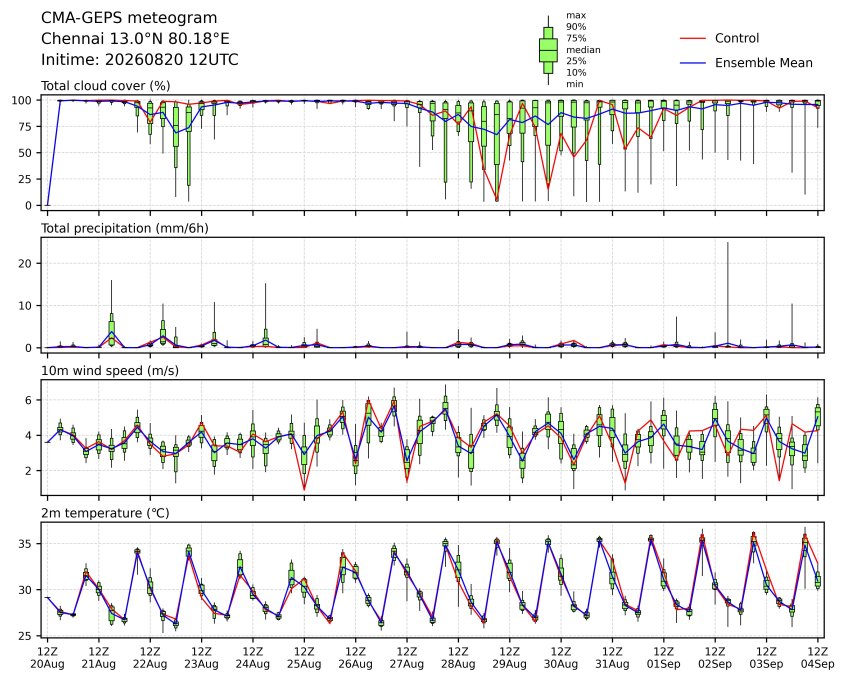The height and width of the screenshot is (681, 846).
Task: Click the 12Z 04Sep axis tick label
Action: 818,658
